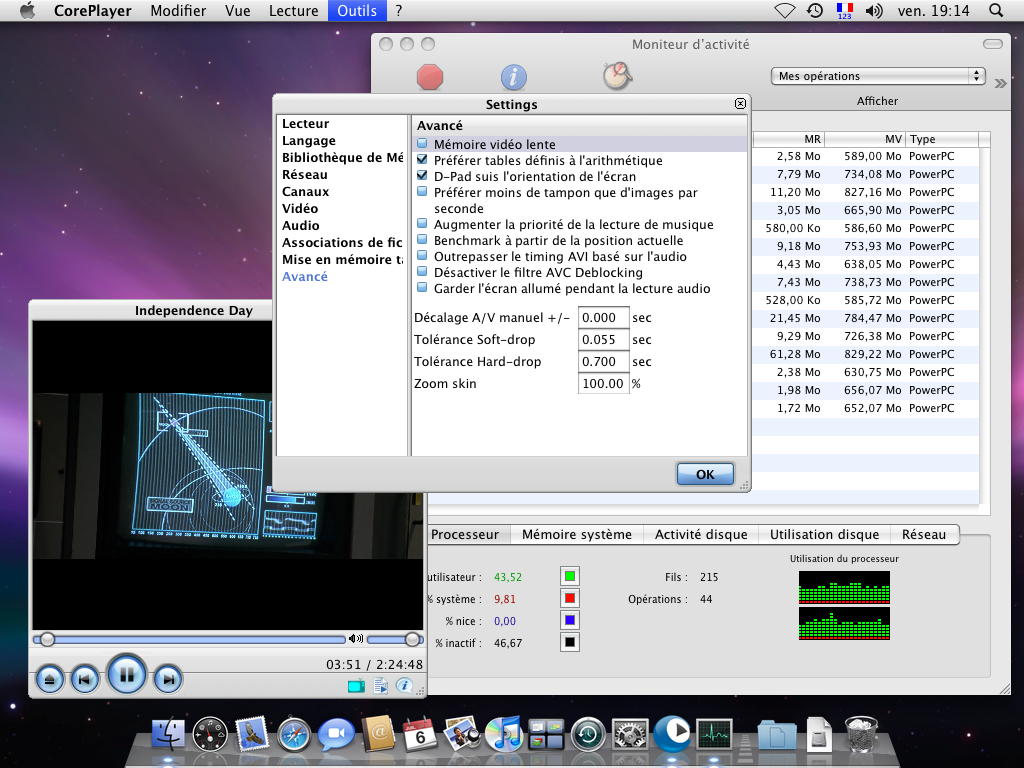Open iPhoto from the Dock
The width and height of the screenshot is (1024, 768).
(462, 734)
